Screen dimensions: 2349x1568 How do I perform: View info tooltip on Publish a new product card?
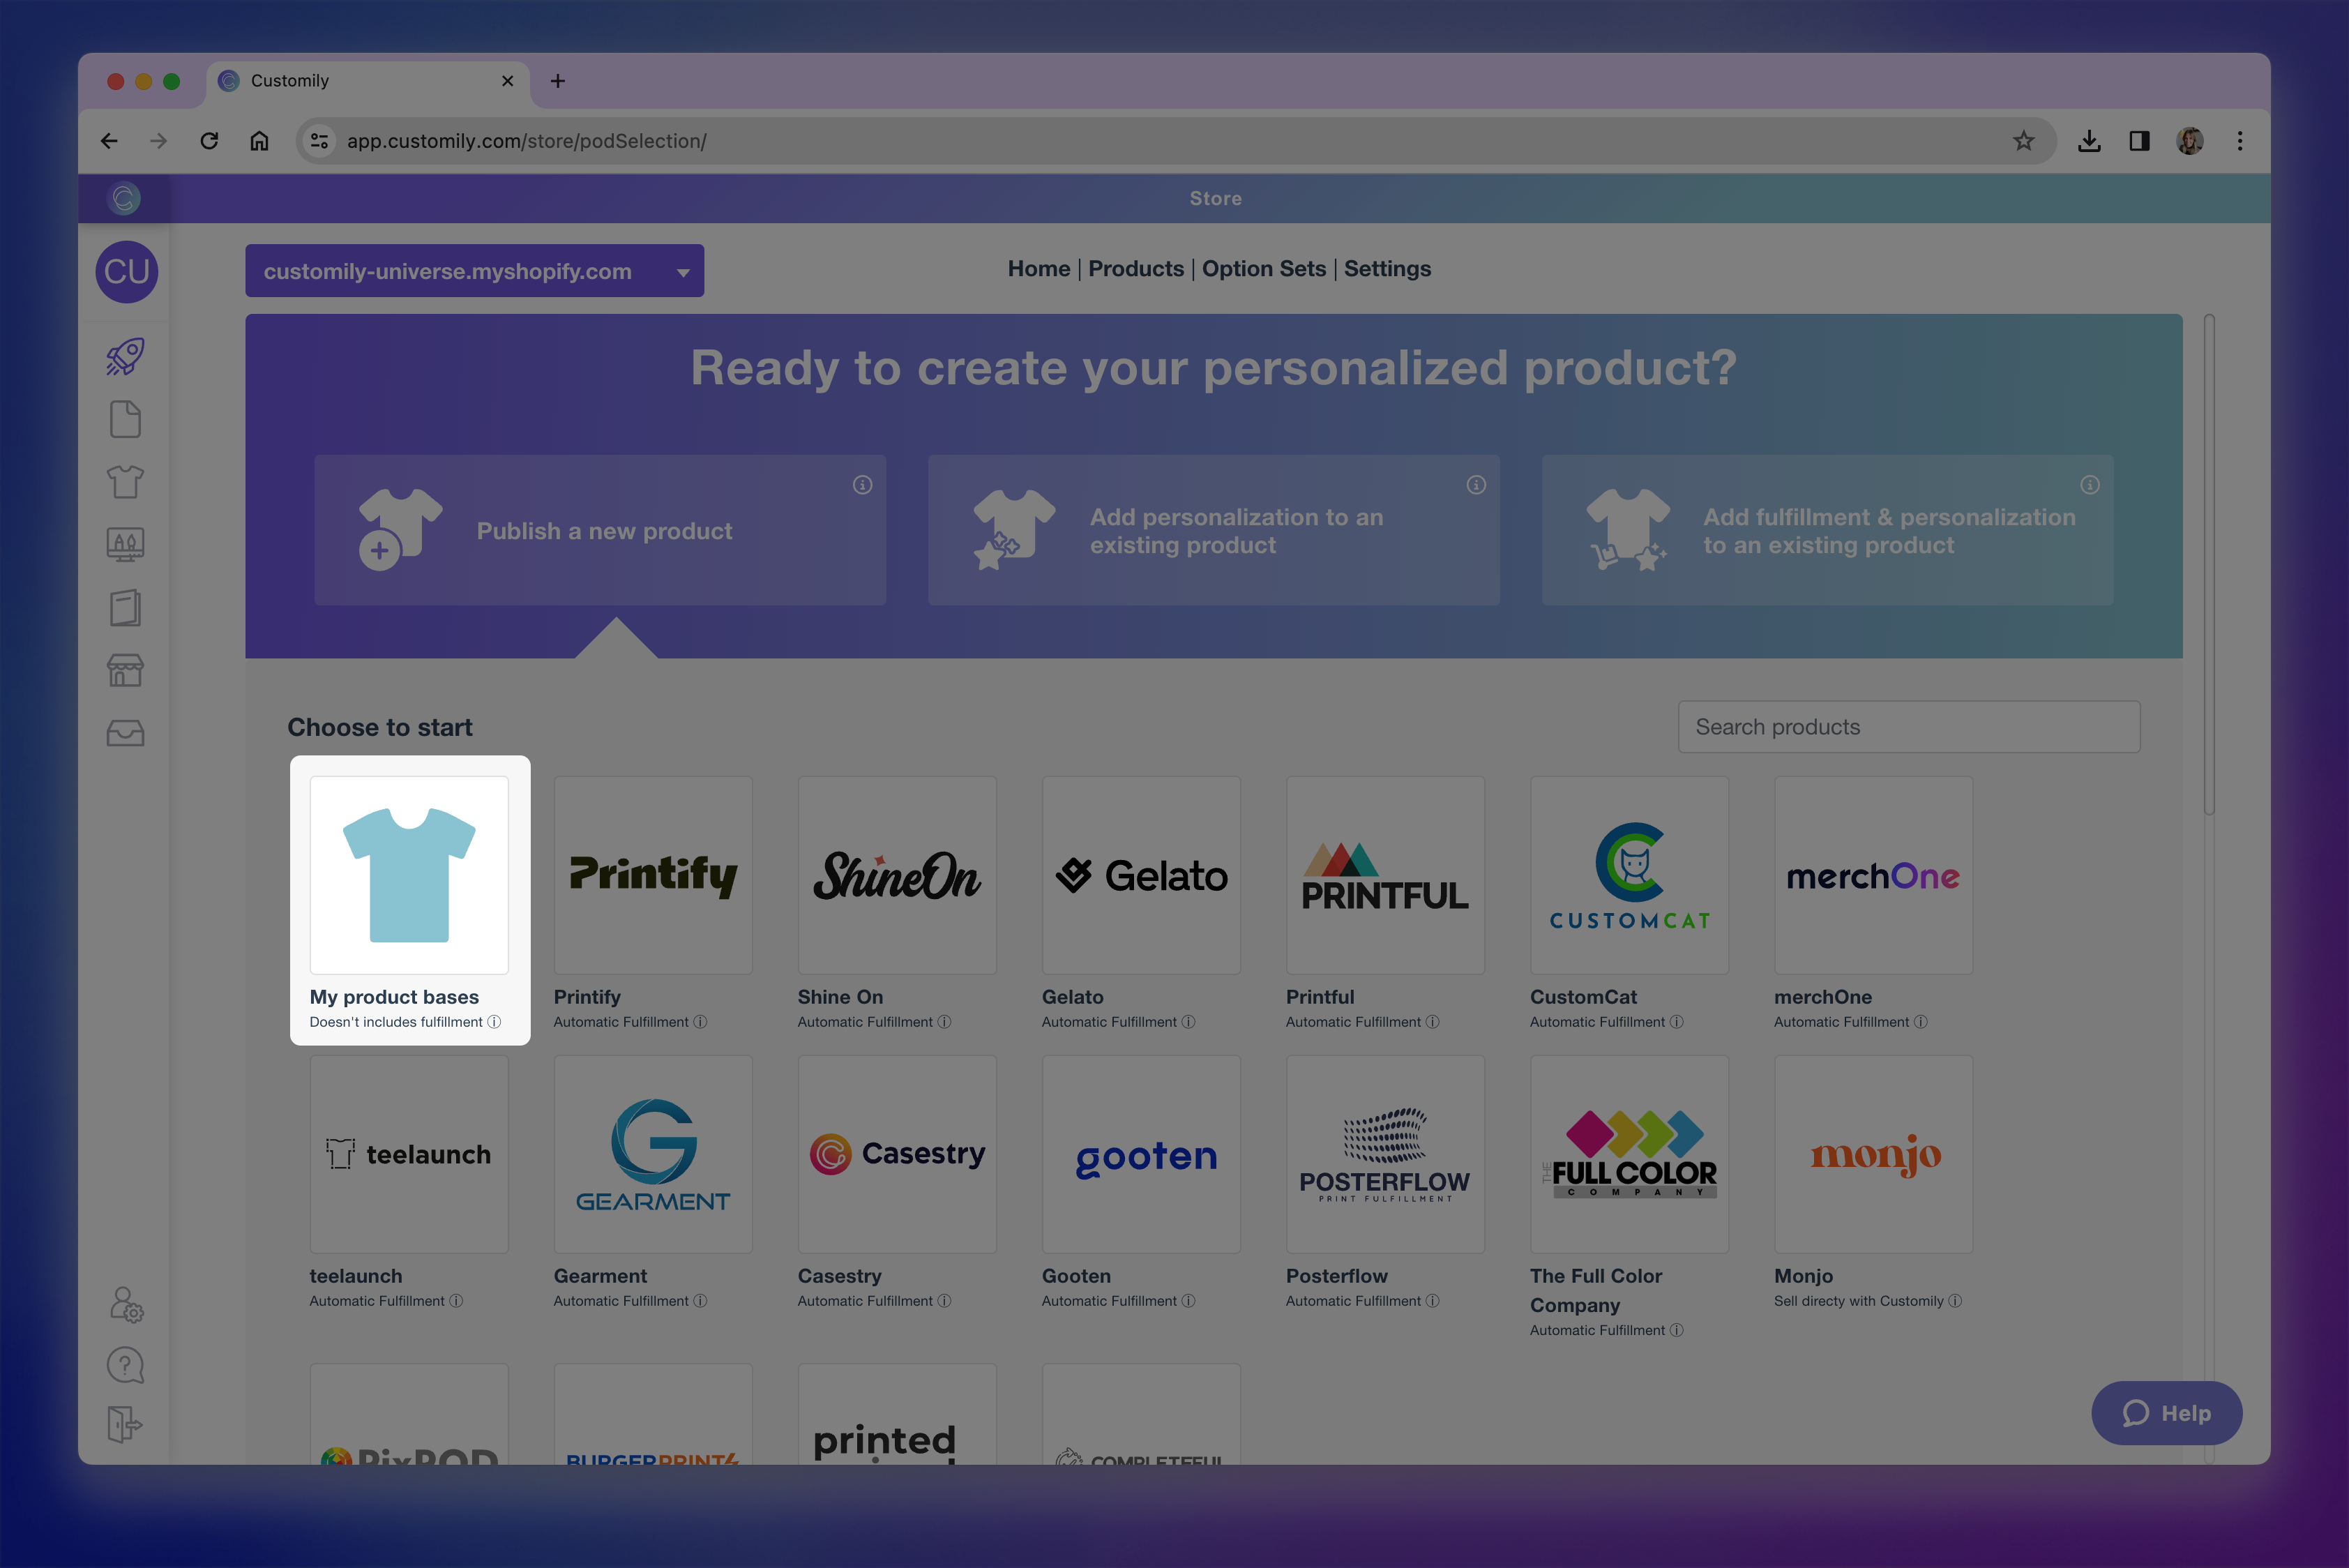tap(862, 485)
